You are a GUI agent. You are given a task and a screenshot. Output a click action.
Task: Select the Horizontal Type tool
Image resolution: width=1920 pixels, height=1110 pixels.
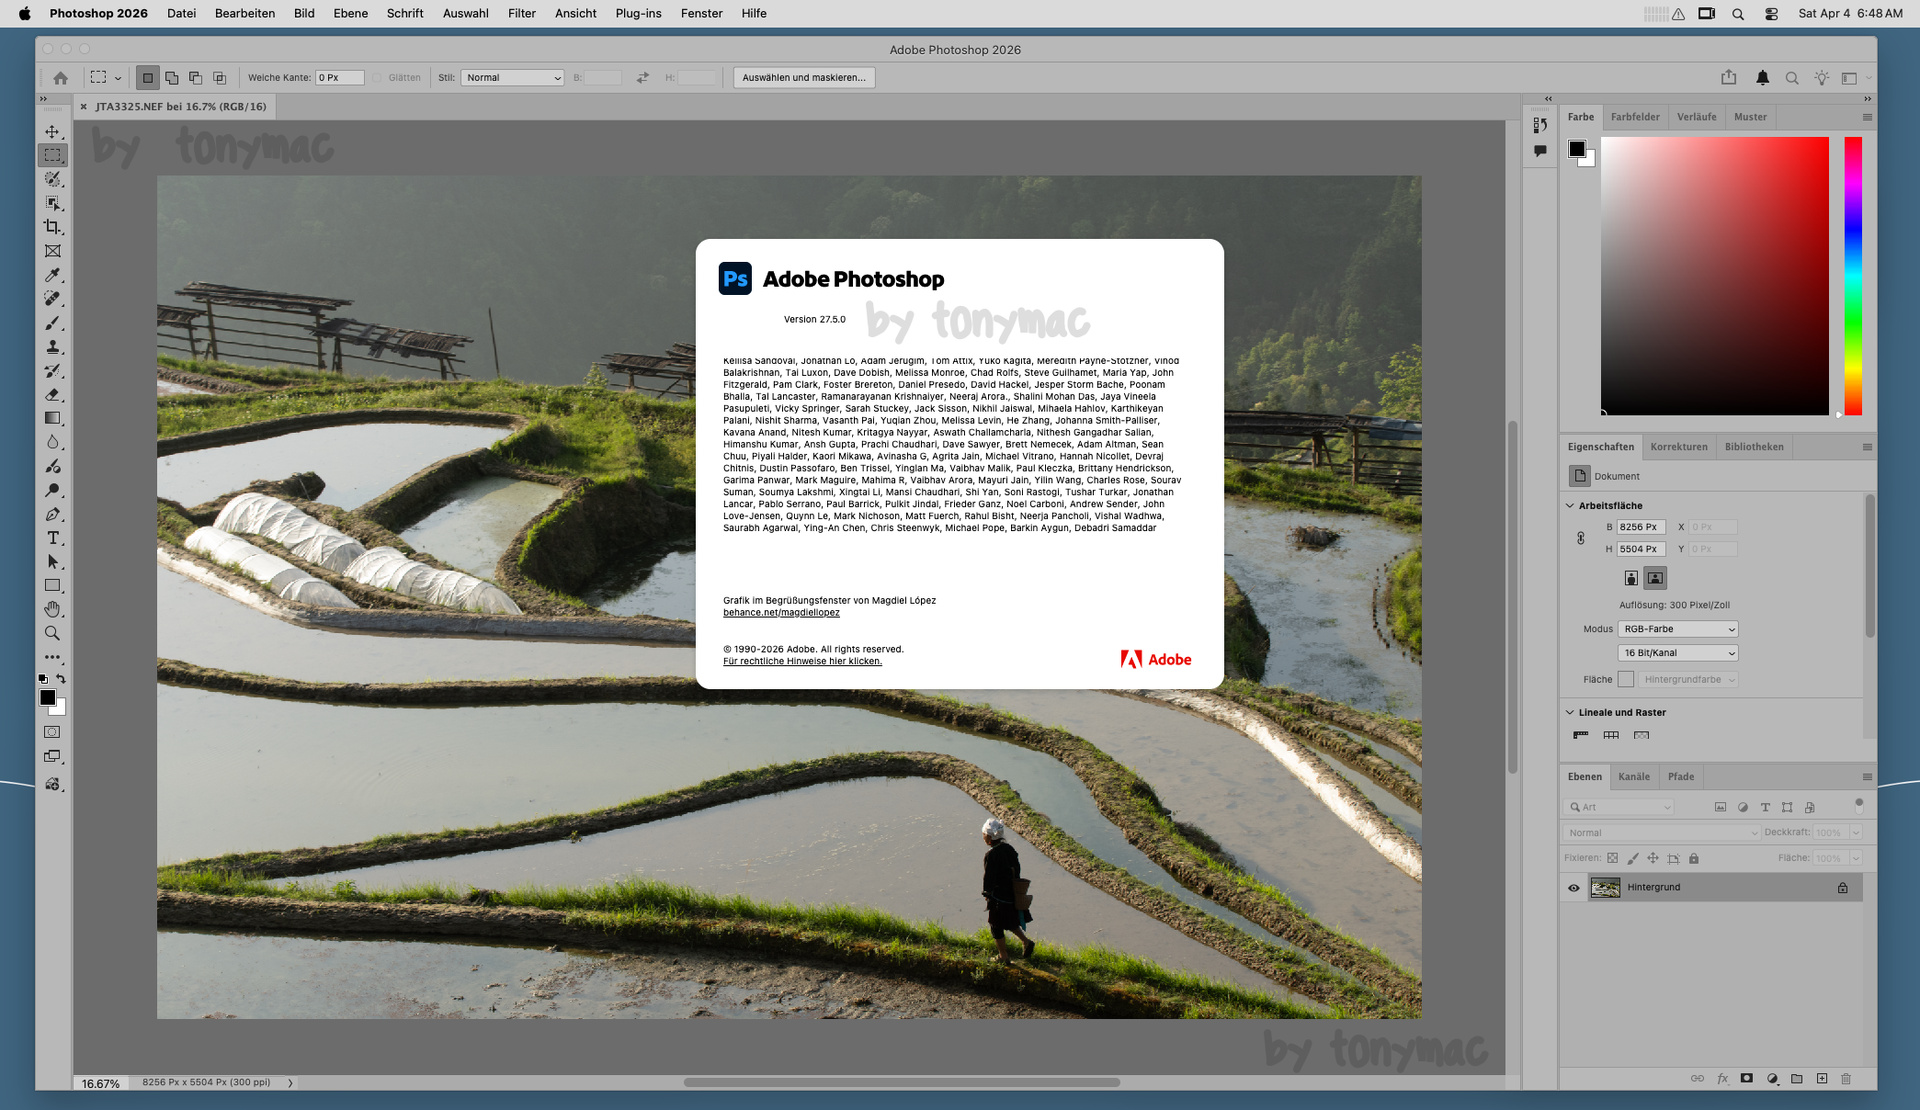point(52,538)
